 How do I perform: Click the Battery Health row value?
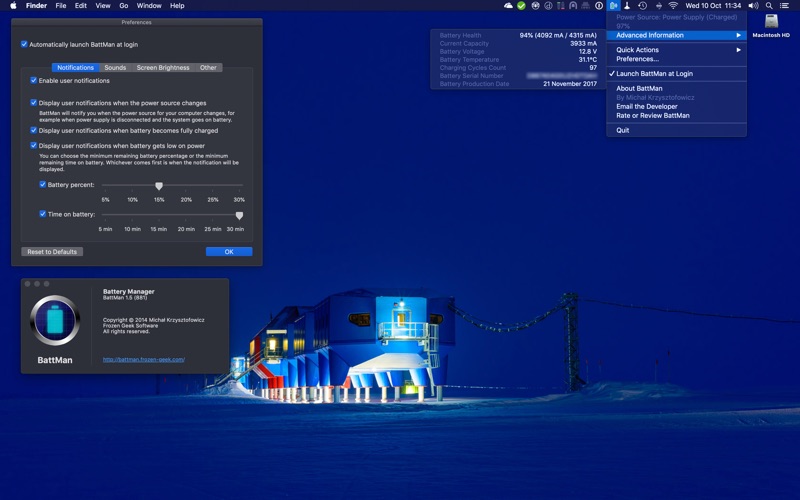pyautogui.click(x=558, y=36)
